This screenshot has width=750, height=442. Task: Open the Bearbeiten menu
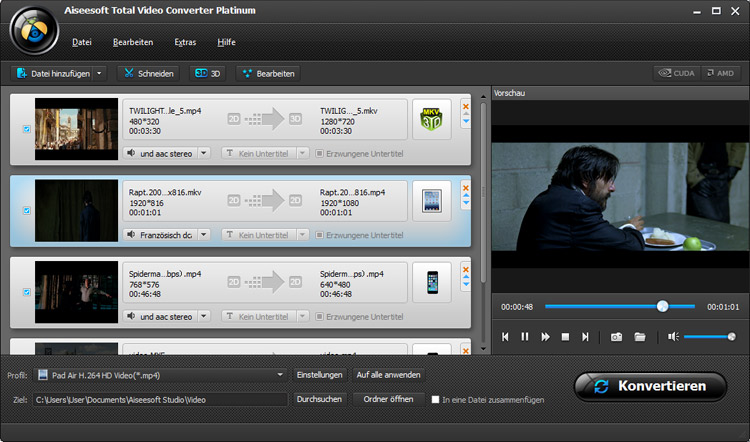tap(133, 42)
